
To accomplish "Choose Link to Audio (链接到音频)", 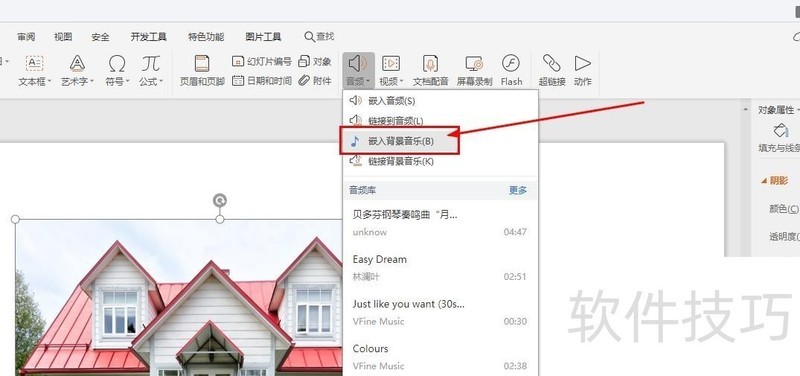I will coord(441,121).
